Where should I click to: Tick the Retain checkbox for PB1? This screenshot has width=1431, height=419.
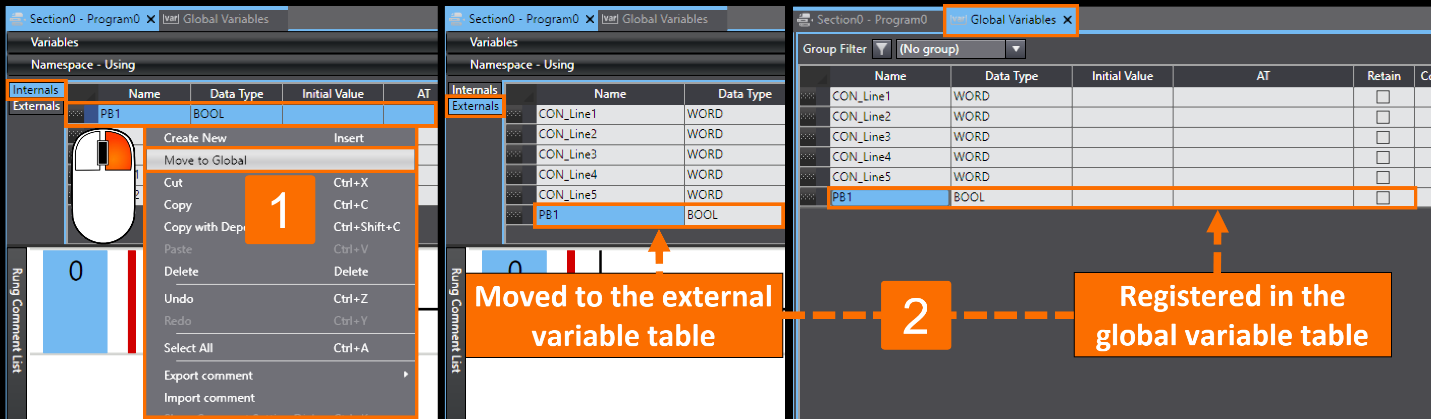pos(1383,197)
